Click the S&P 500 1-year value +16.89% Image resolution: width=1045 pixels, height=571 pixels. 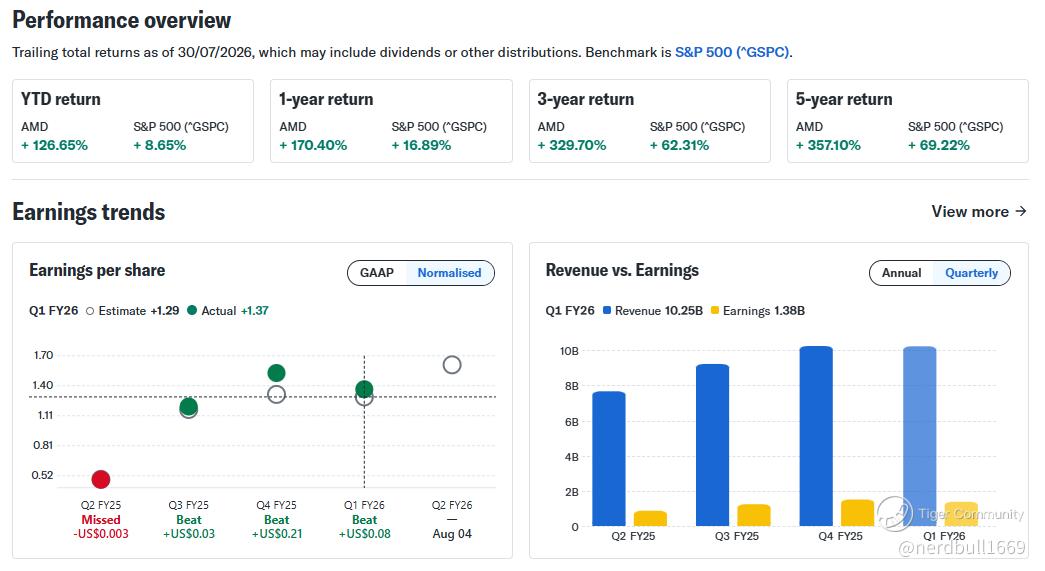[421, 145]
